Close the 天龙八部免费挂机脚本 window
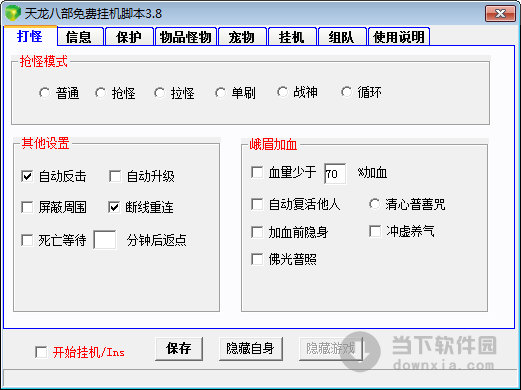 (500, 14)
